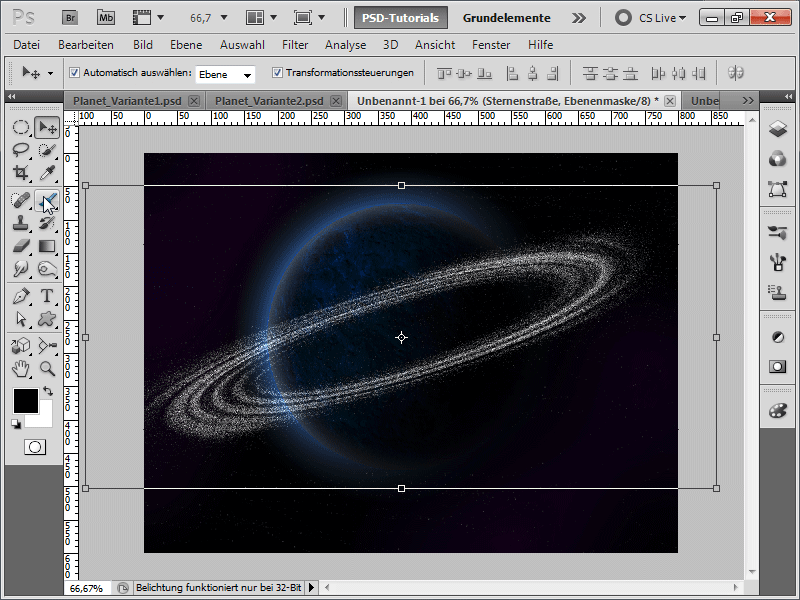800x600 pixels.
Task: Open the Paths panel icon
Action: click(778, 189)
